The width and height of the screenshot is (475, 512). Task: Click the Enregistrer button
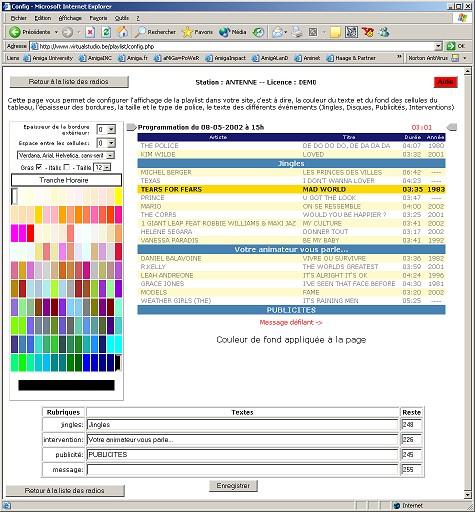233,485
